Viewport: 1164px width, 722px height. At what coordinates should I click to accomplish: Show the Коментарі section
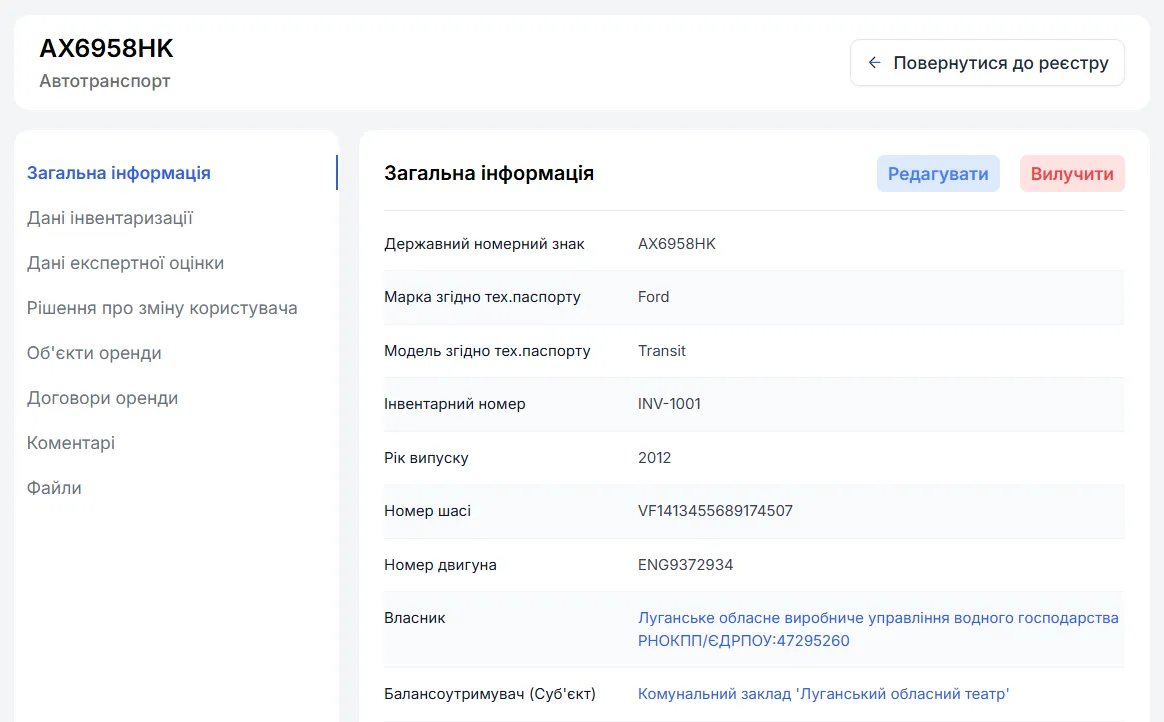pos(71,443)
